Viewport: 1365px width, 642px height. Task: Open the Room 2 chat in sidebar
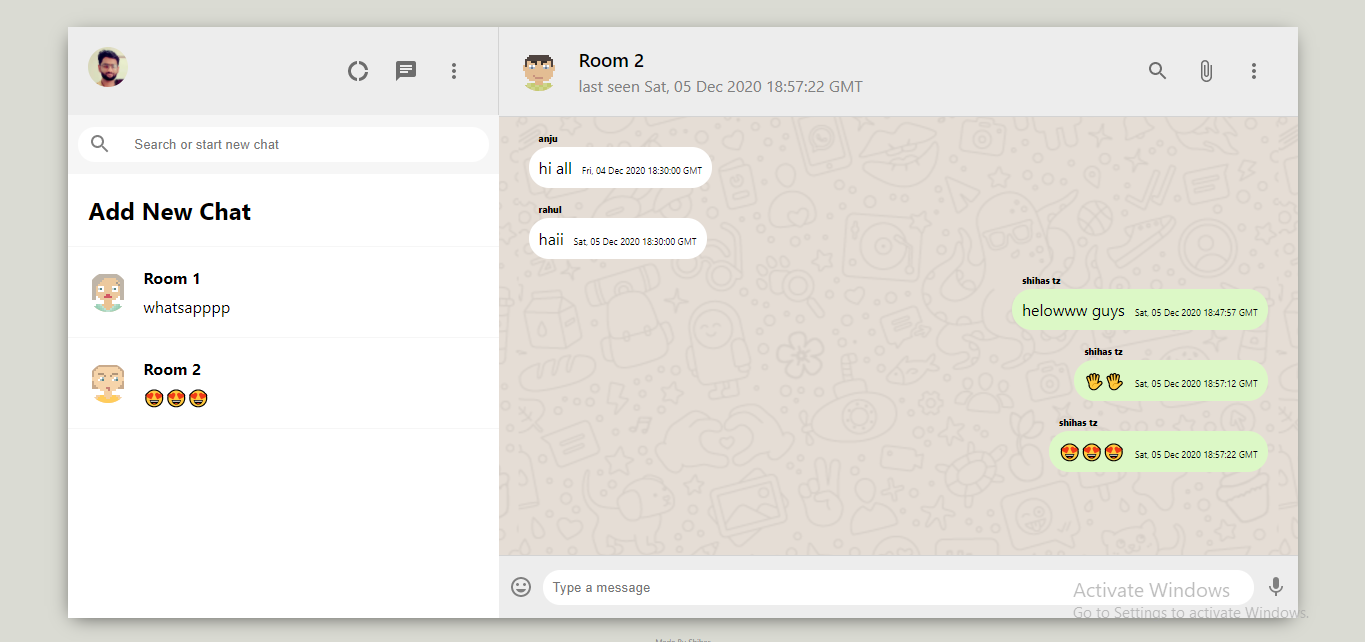pyautogui.click(x=283, y=383)
